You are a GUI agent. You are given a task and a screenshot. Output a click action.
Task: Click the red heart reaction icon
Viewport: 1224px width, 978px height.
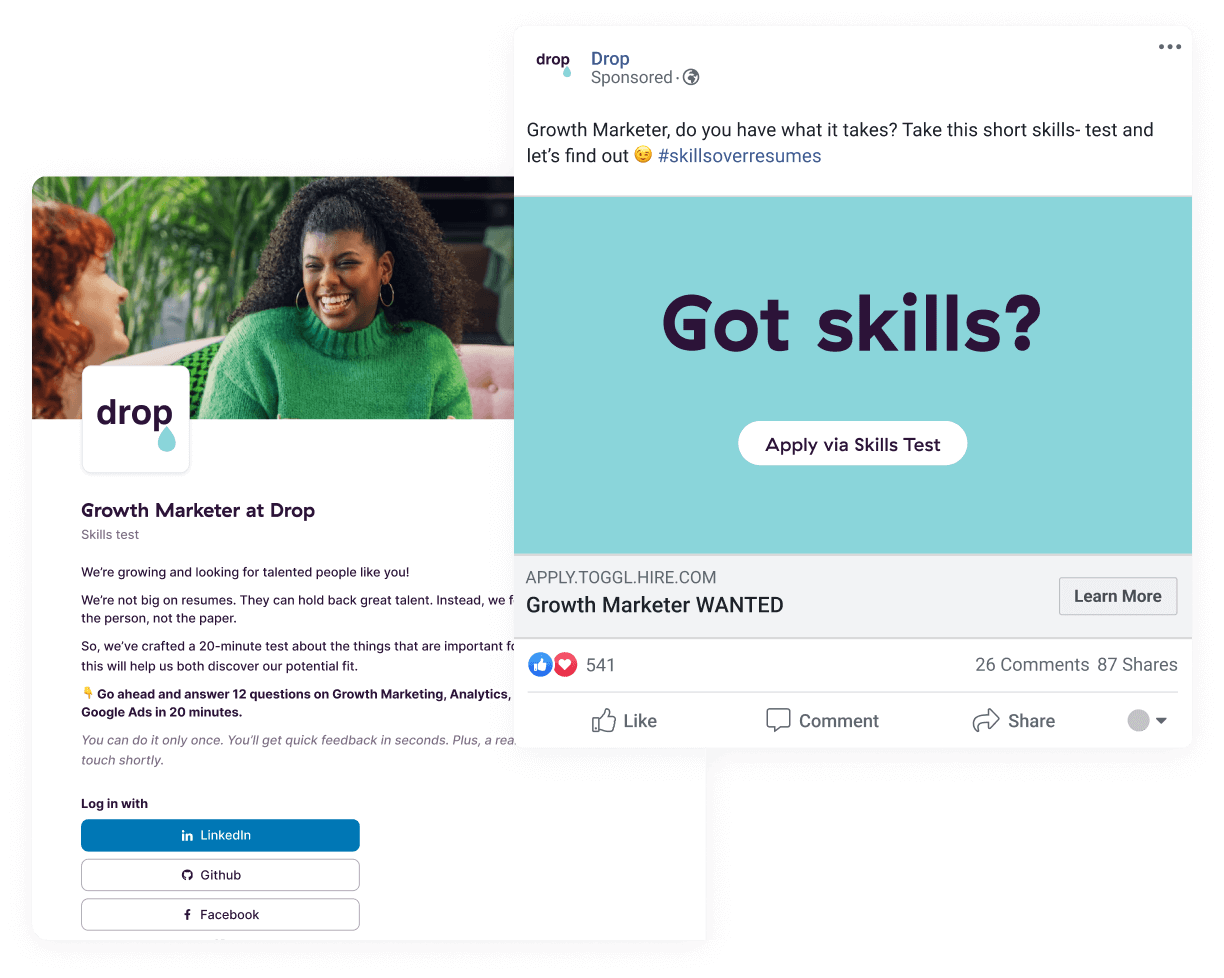(565, 664)
